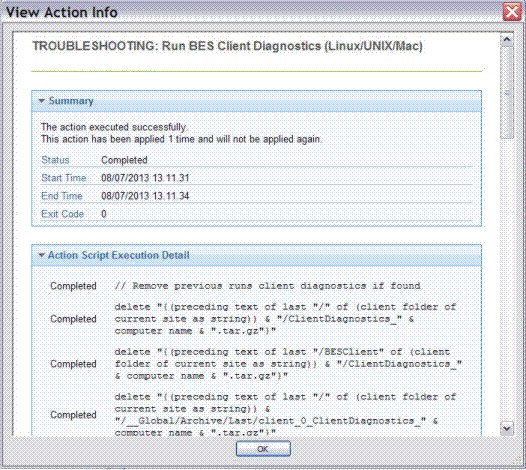Click the Completed status value
526x470 pixels.
click(x=124, y=160)
